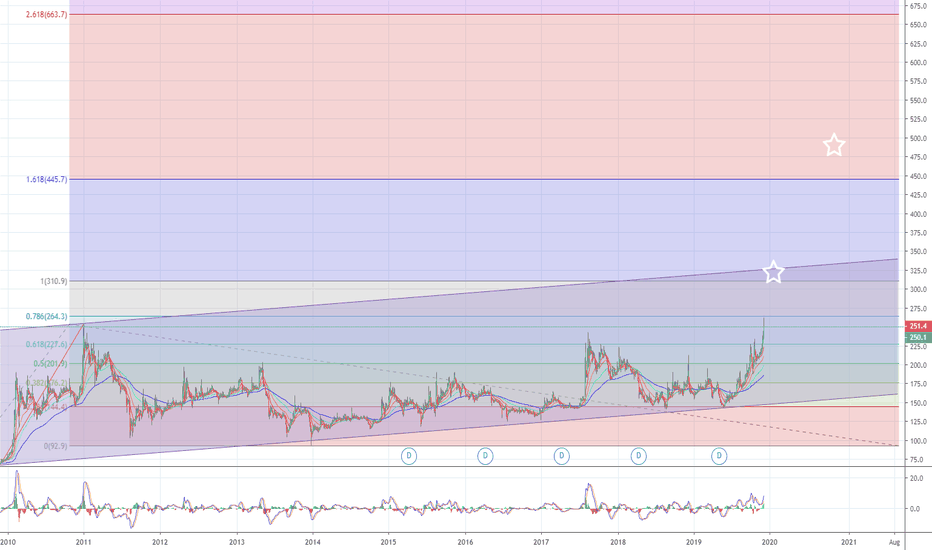Viewport: 932px width, 550px height.
Task: Select the 1(310.9) Fibonacci label
Action: [x=53, y=281]
